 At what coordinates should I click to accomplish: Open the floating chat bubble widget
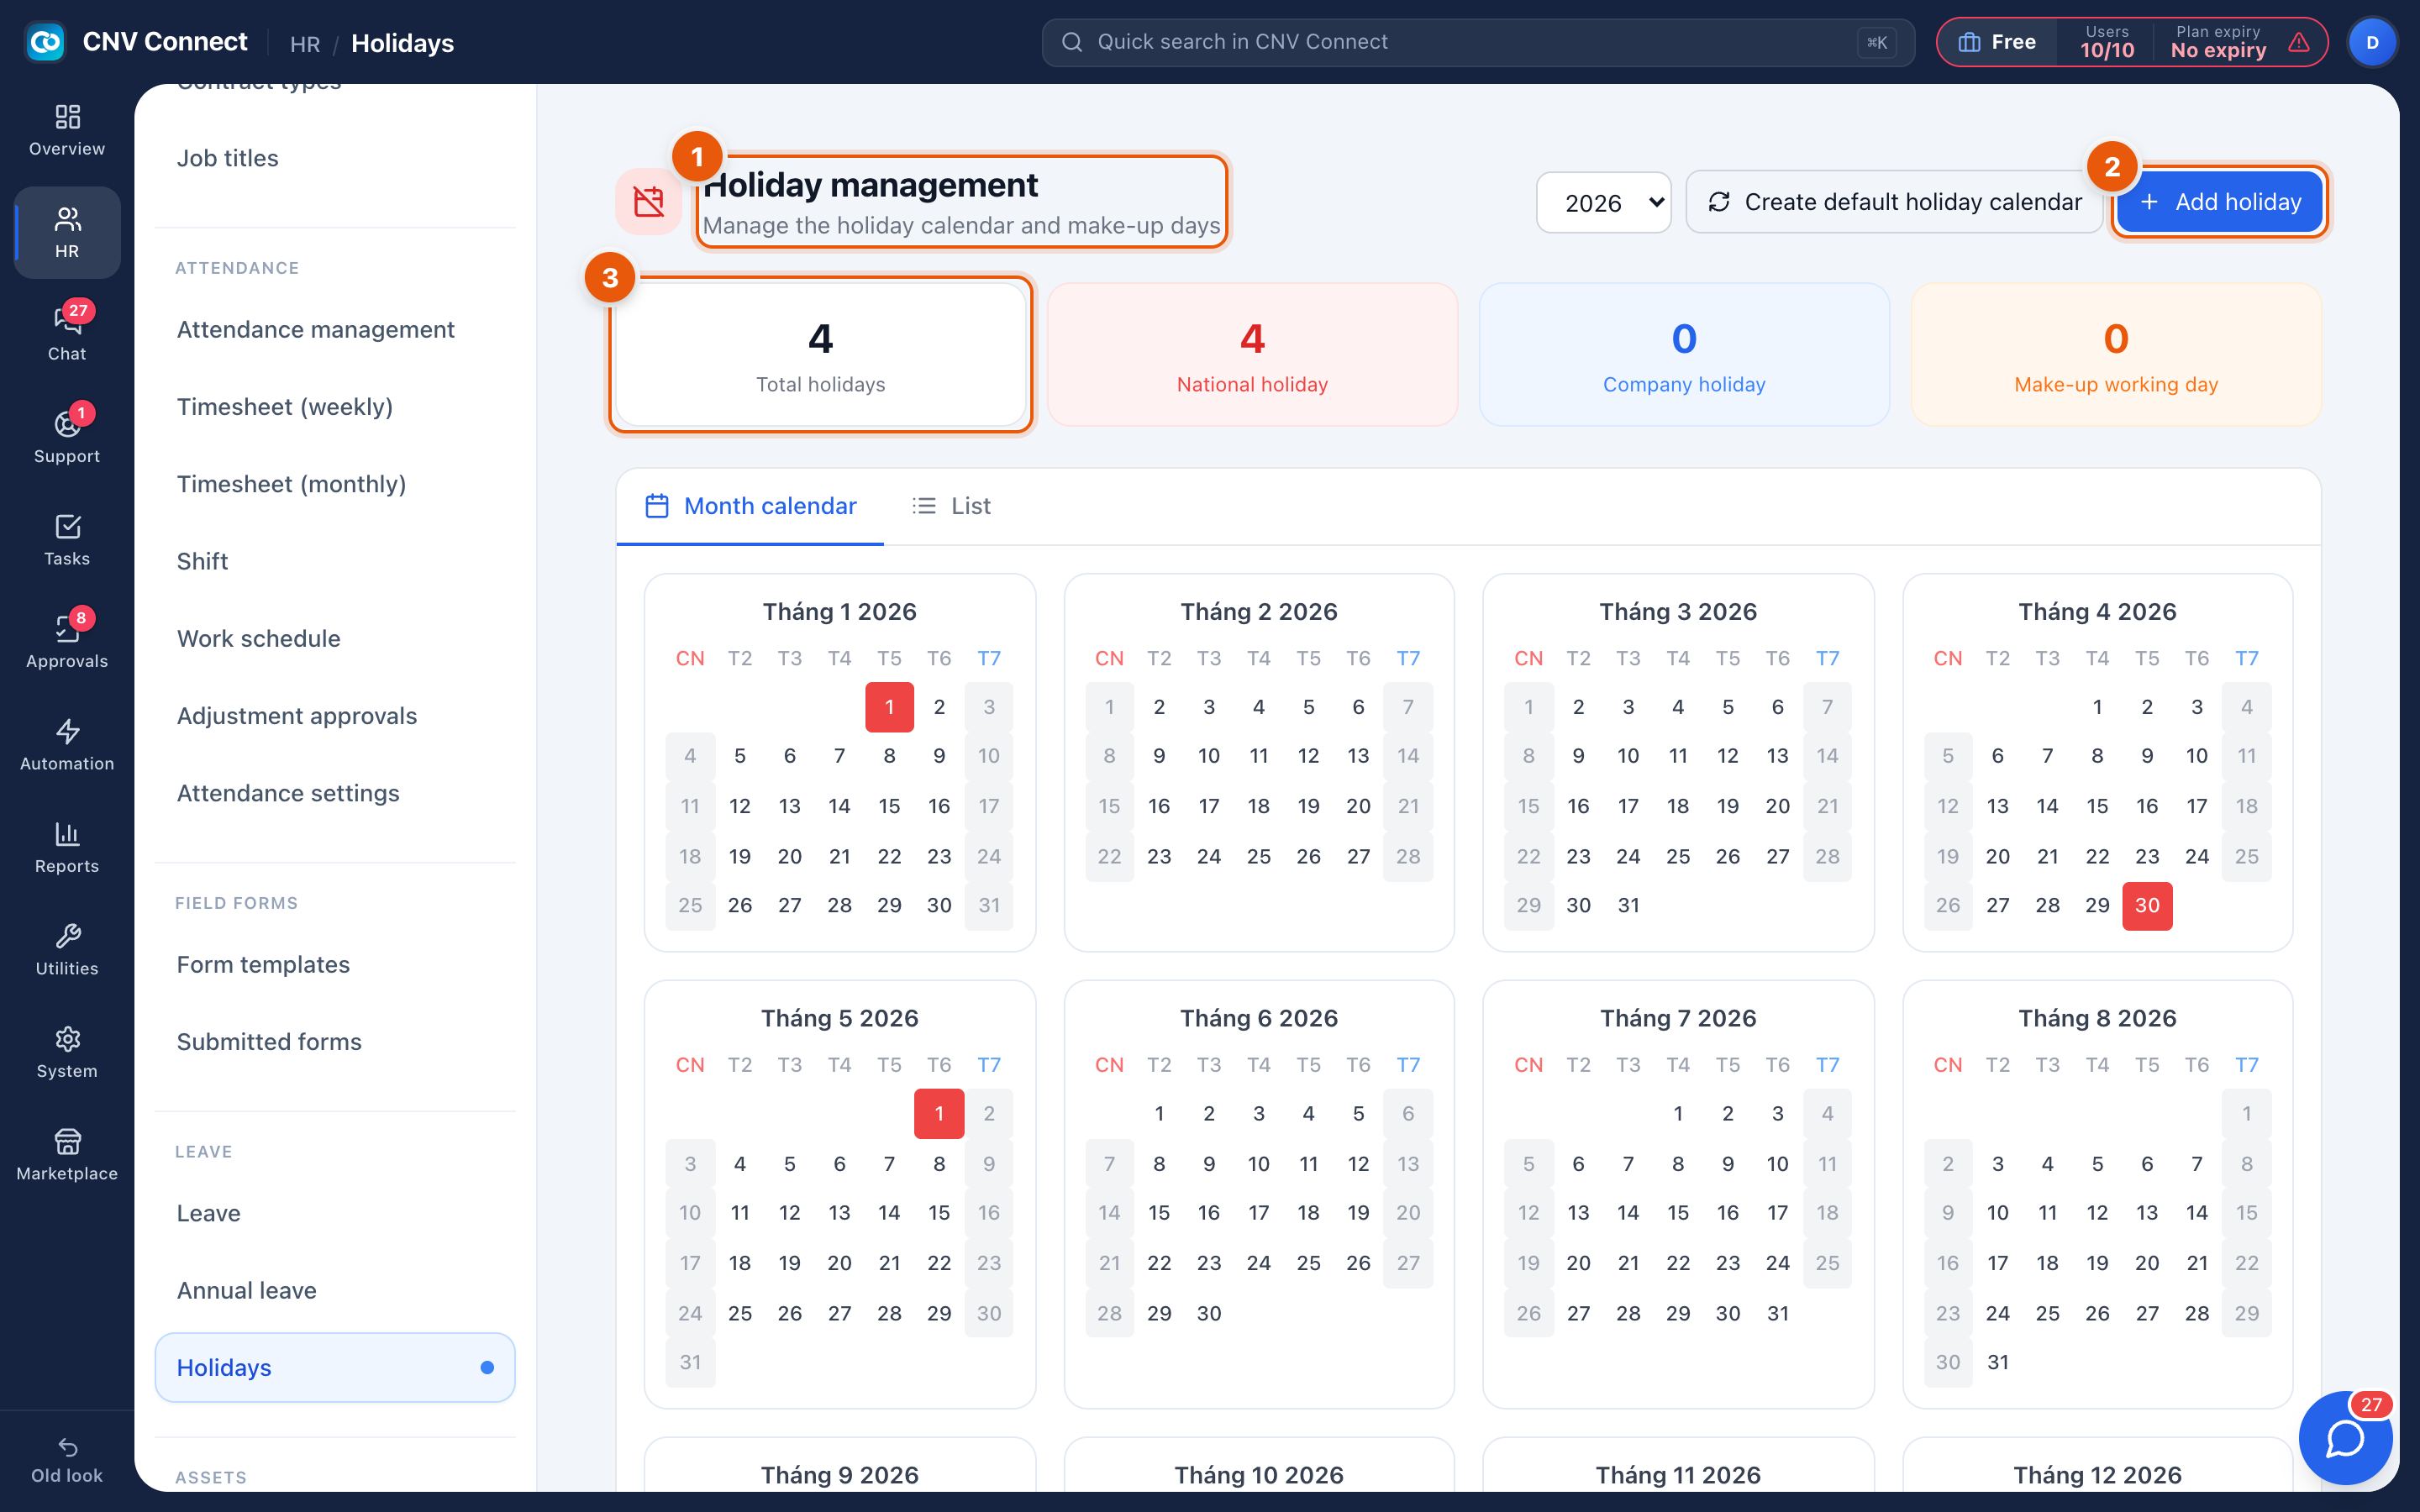[2345, 1438]
